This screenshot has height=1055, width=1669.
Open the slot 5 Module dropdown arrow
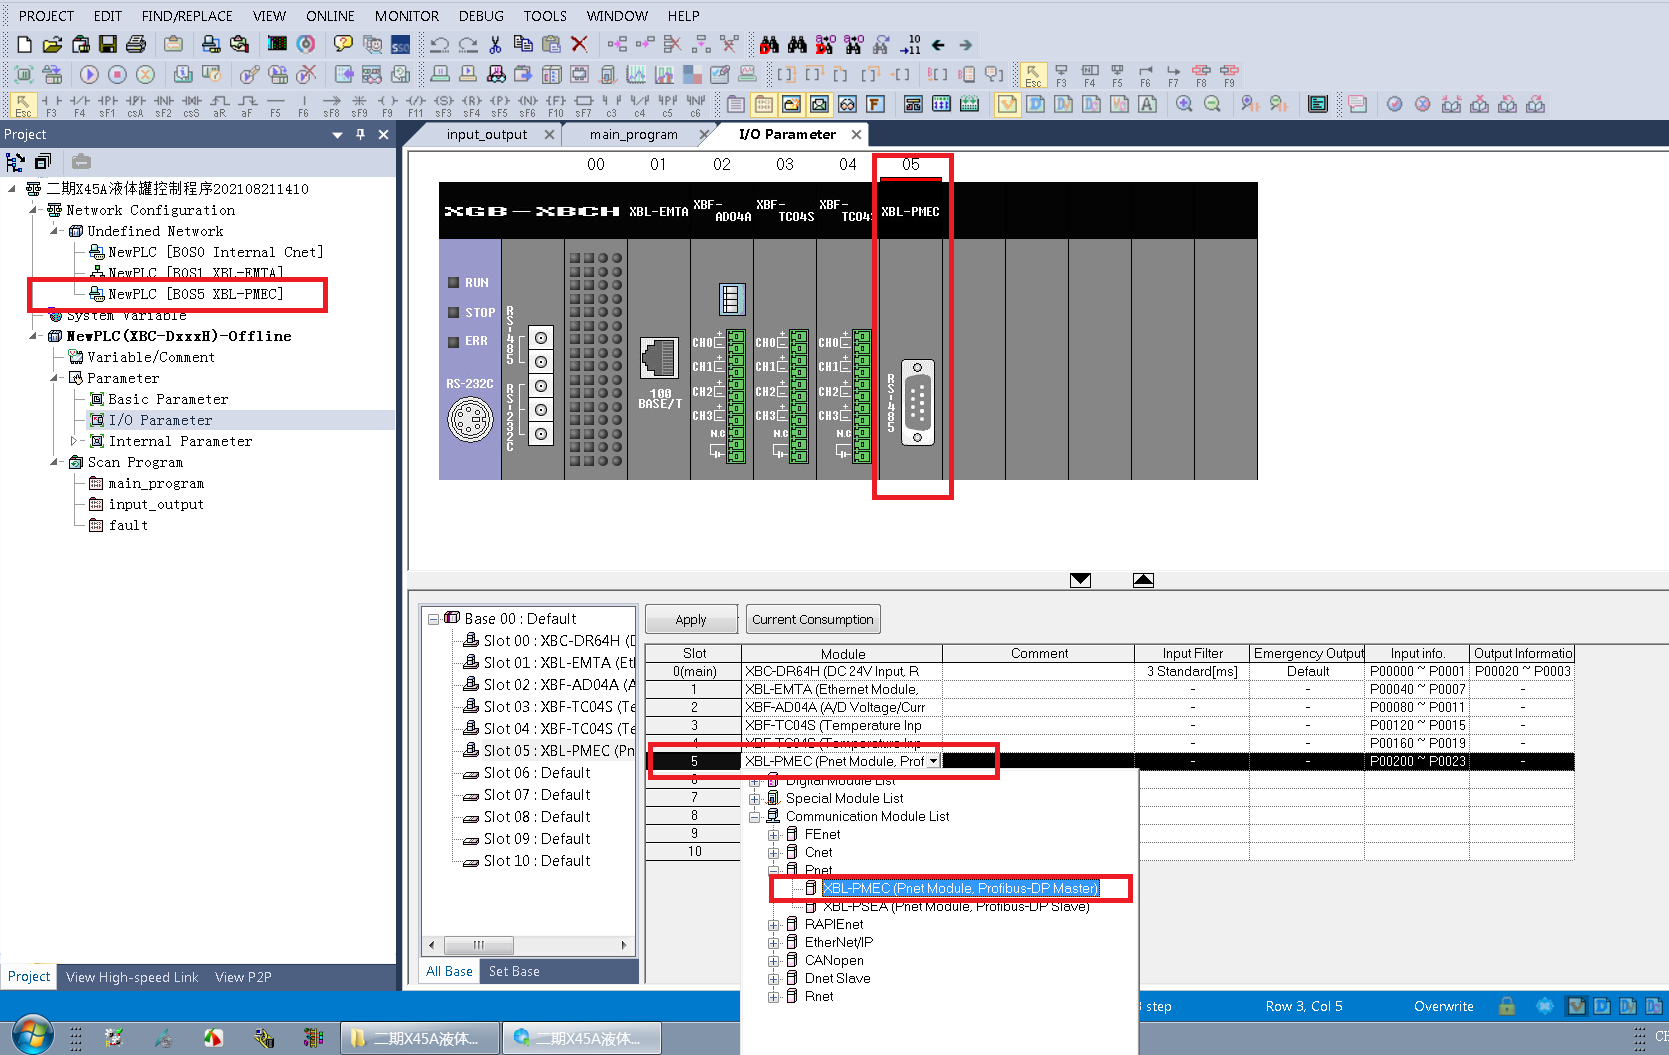point(933,762)
